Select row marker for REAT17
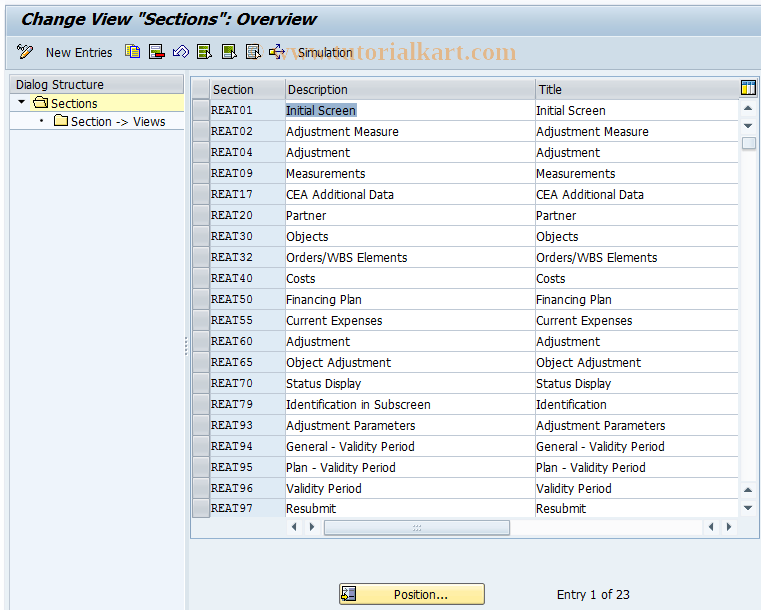 tap(200, 194)
